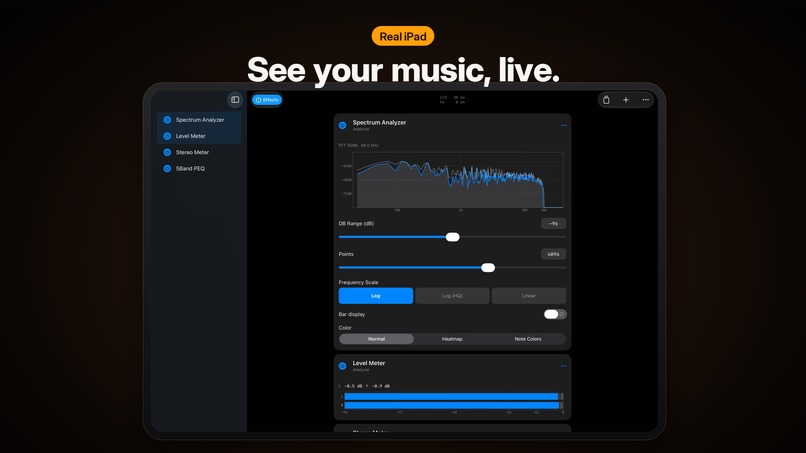Click the latency readout in top bar
The image size is (806, 453).
coord(452,100)
